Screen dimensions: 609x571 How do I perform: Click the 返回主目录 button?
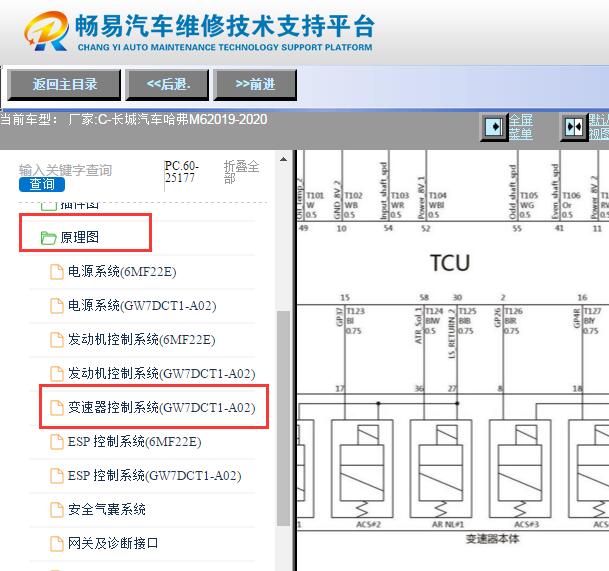pyautogui.click(x=64, y=85)
